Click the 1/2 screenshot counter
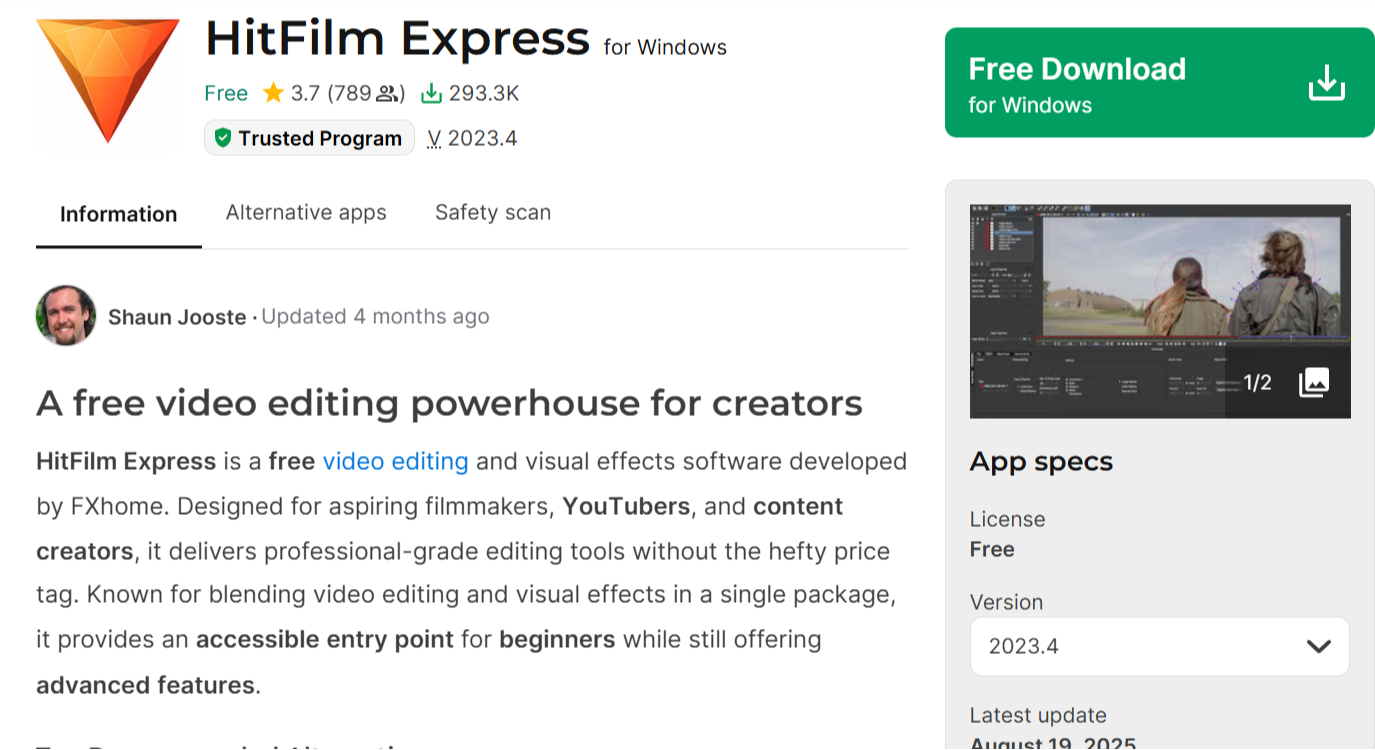 tap(1257, 382)
